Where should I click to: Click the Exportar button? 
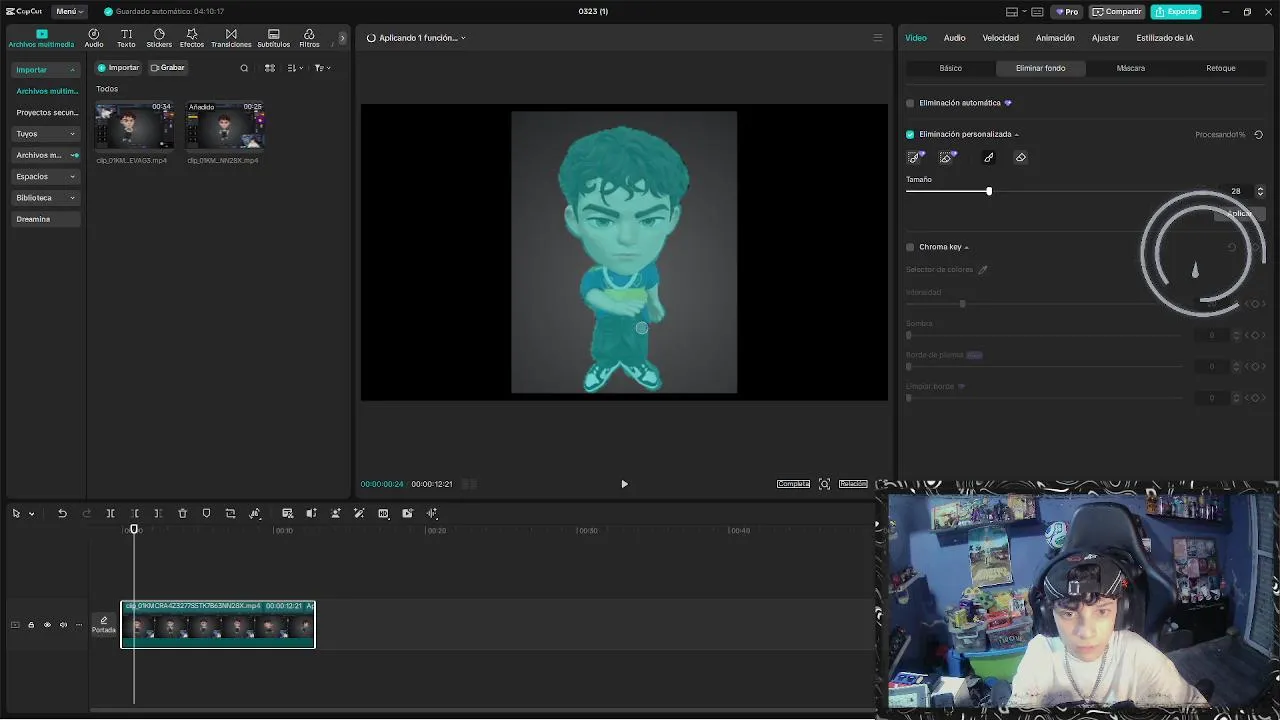click(x=1176, y=12)
